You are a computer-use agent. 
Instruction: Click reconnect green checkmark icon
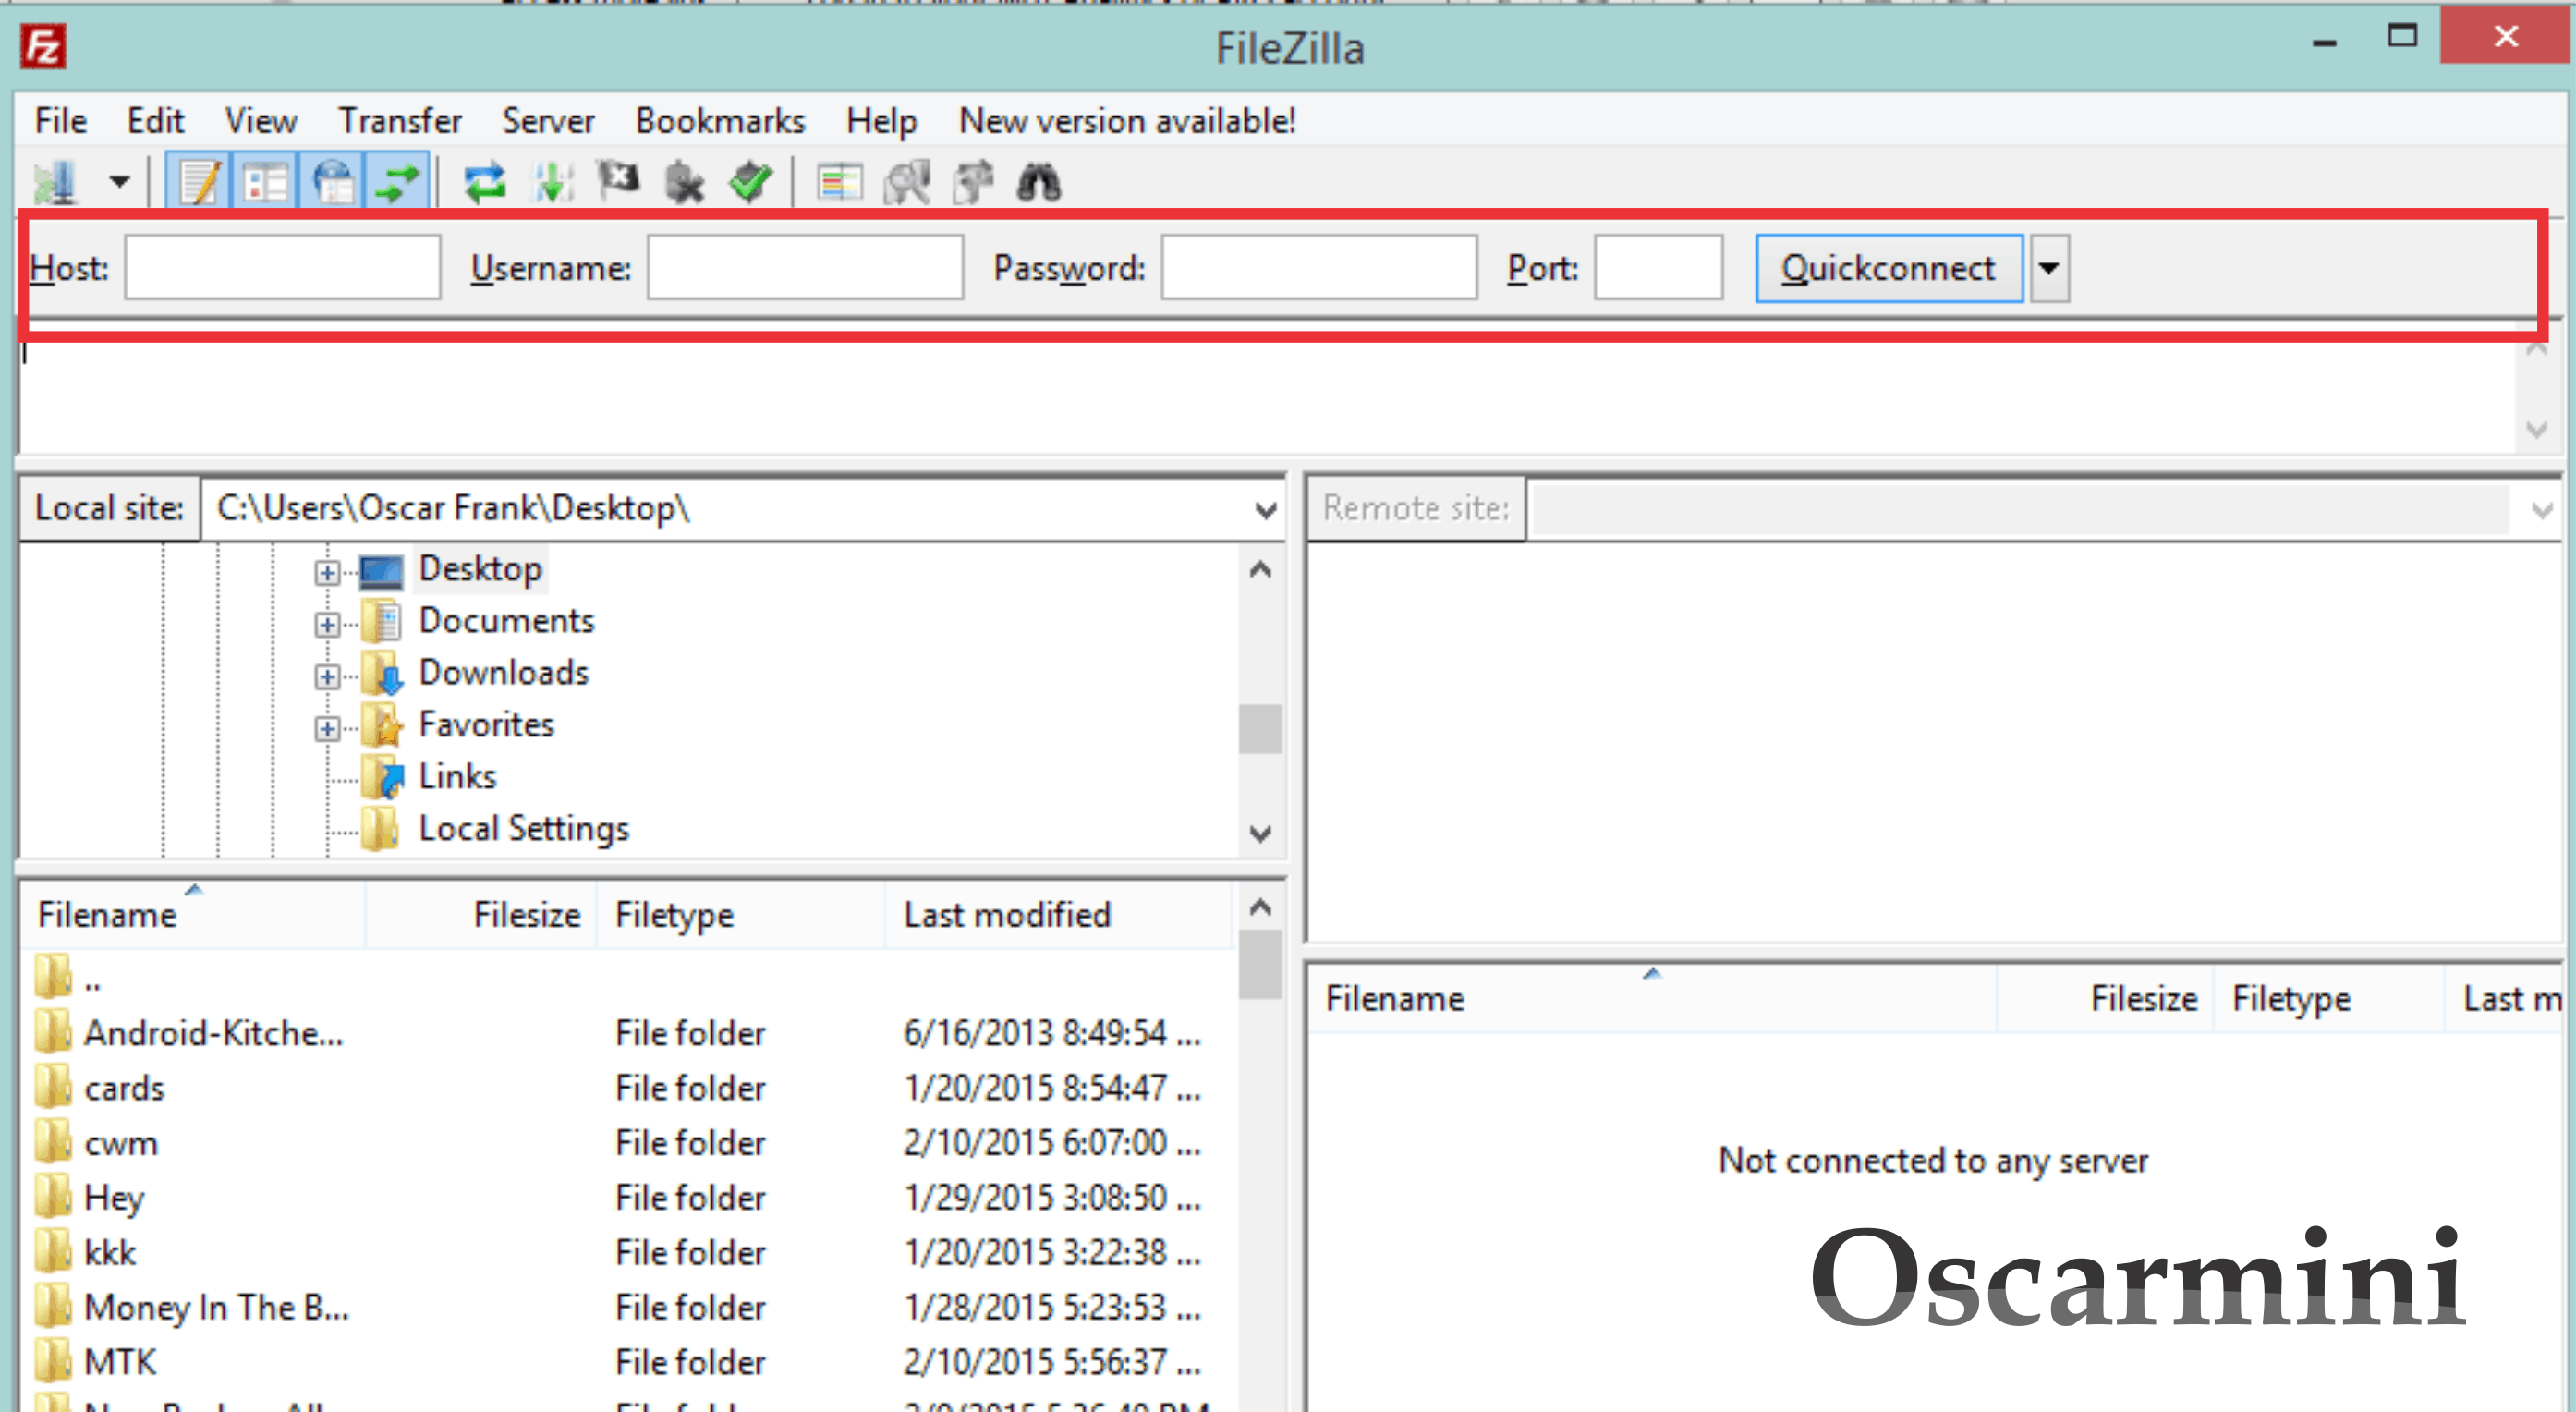tap(750, 182)
